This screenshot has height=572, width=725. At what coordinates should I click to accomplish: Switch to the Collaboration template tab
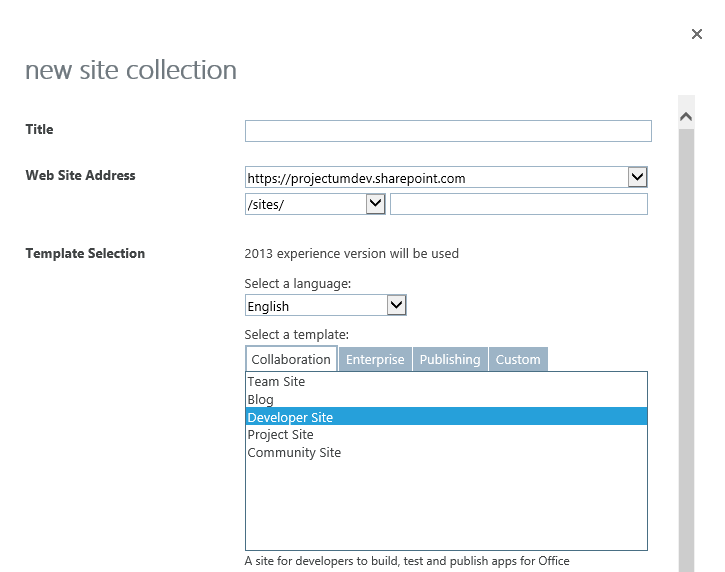pos(291,360)
